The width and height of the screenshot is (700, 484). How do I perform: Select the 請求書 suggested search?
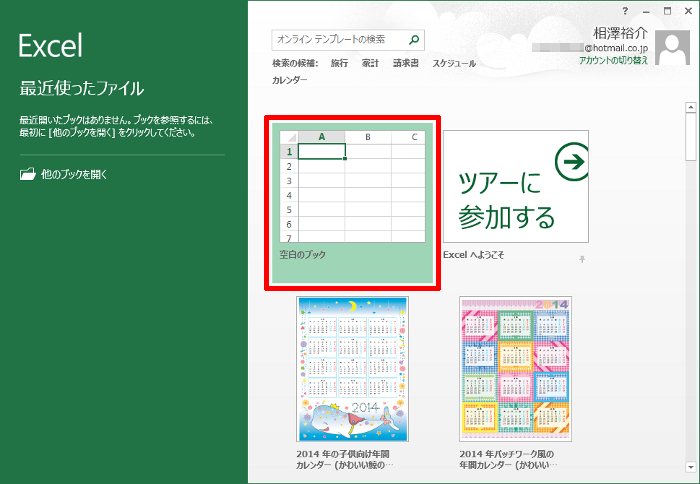coord(406,63)
